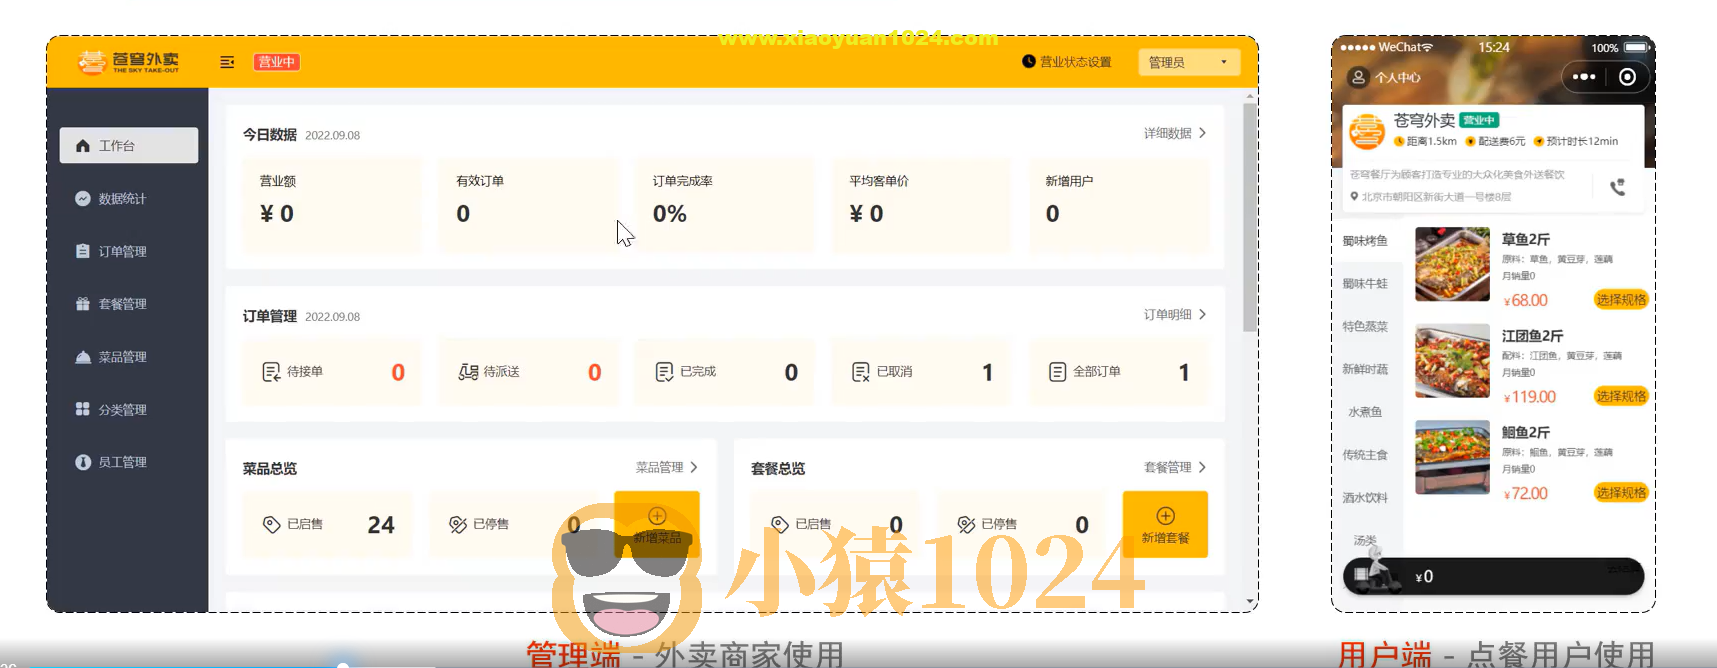Click the 营业额 data card

[332, 204]
